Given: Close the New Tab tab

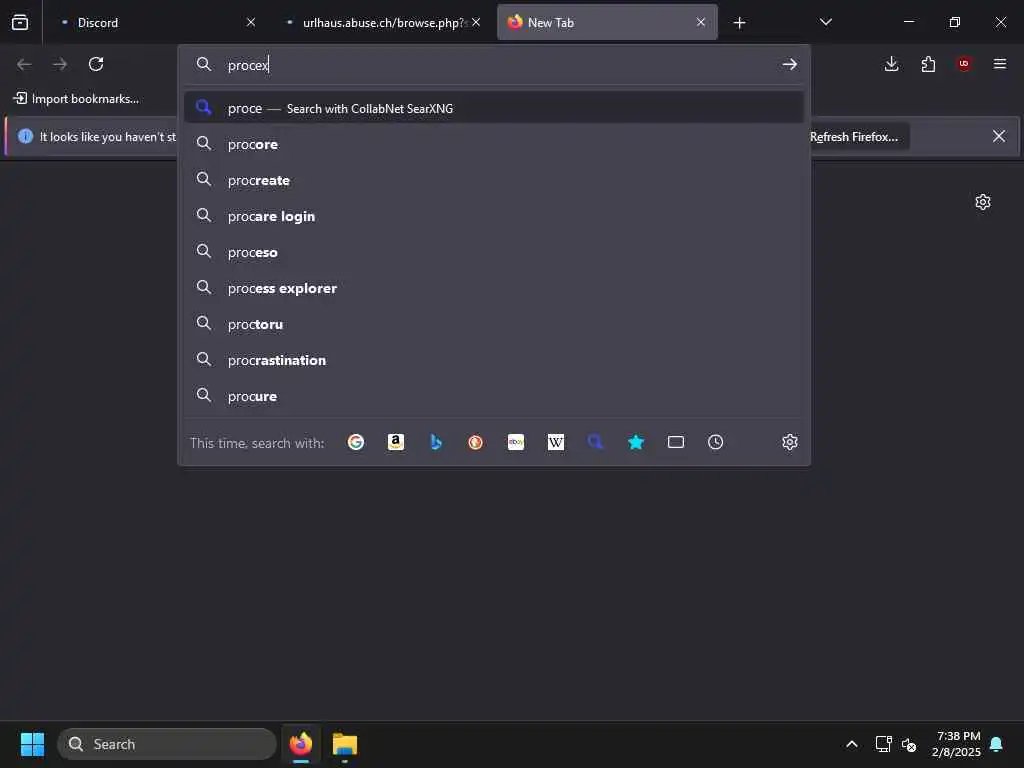Looking at the screenshot, I should click(x=701, y=22).
